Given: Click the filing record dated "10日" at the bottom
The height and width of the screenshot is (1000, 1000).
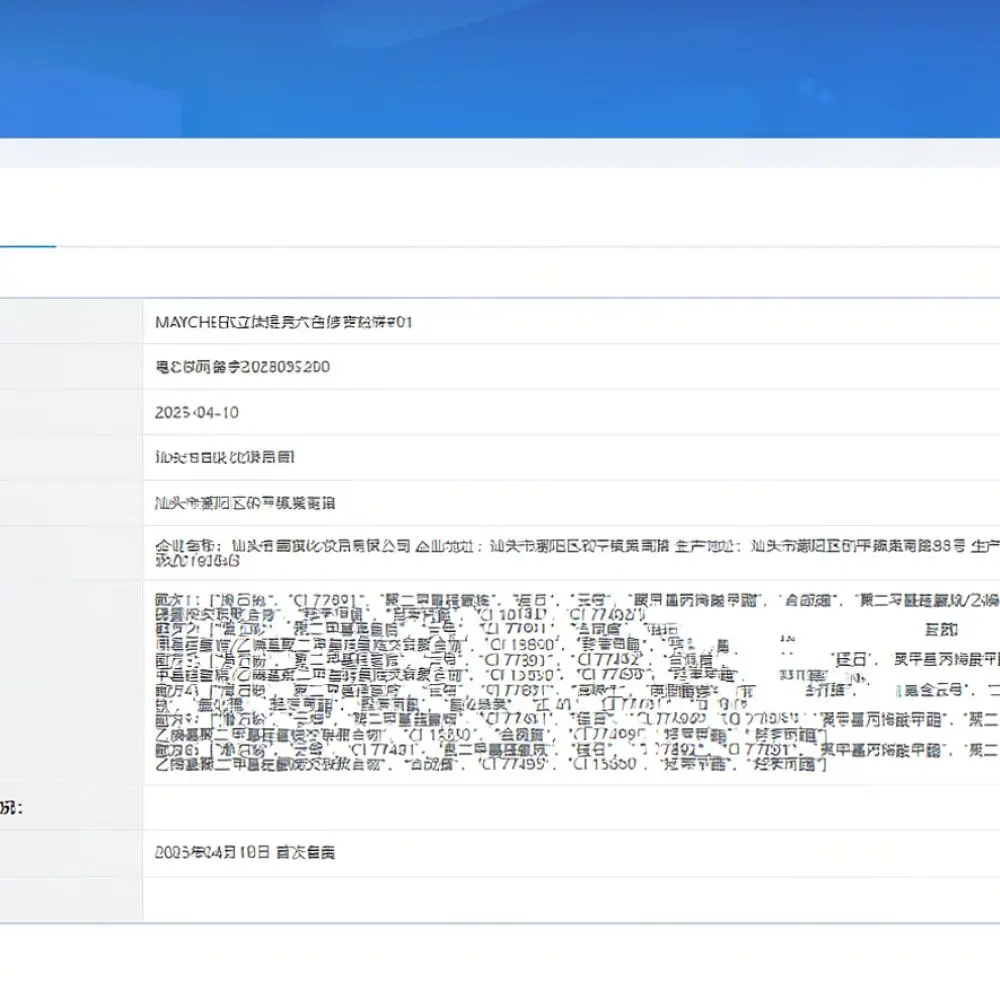Looking at the screenshot, I should (x=245, y=853).
